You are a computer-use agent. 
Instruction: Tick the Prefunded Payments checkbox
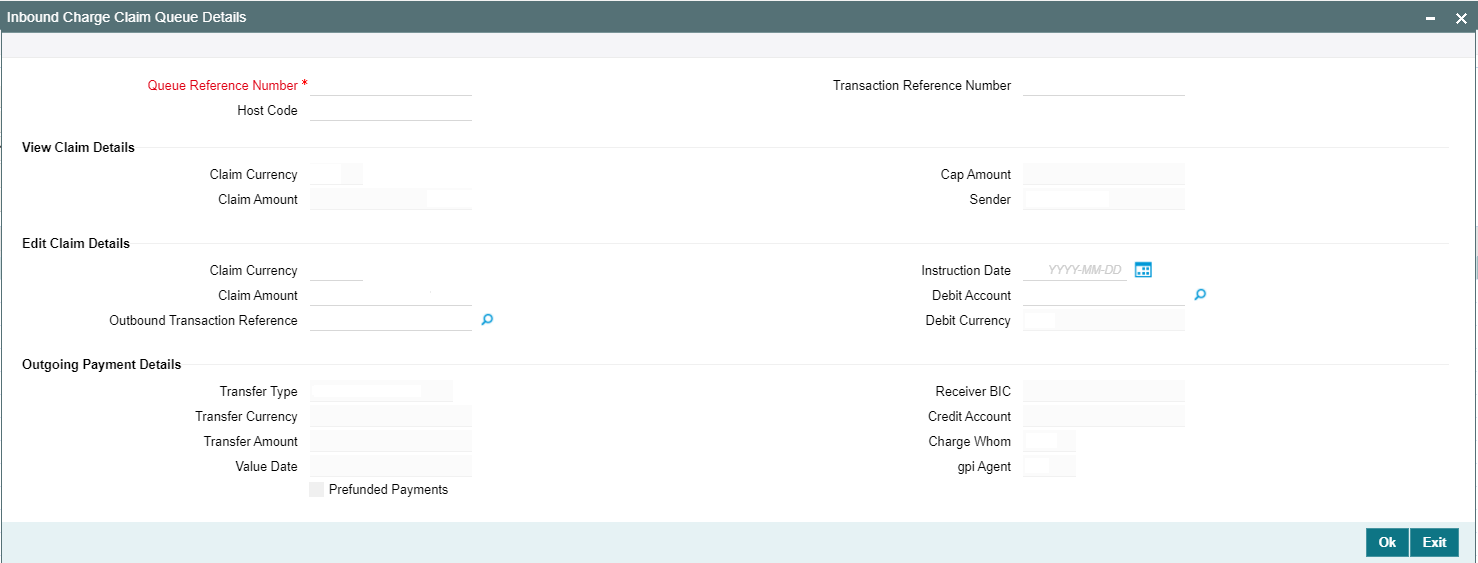click(x=317, y=489)
